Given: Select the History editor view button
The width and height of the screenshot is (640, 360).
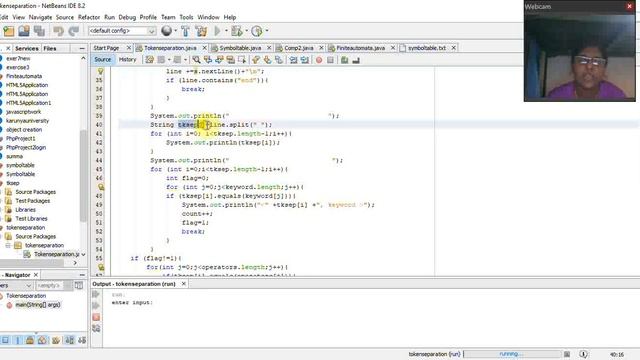Looking at the screenshot, I should tap(127, 60).
